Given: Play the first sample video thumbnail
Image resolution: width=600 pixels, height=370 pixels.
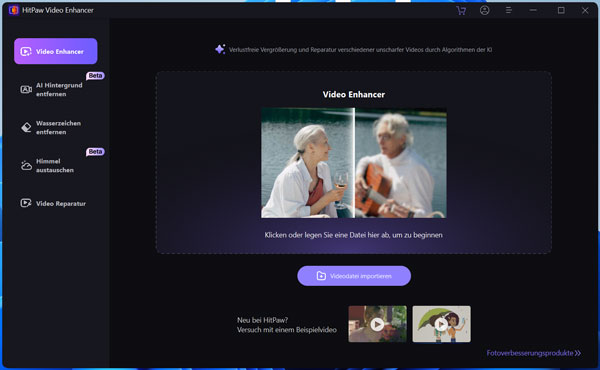Looking at the screenshot, I should point(377,324).
